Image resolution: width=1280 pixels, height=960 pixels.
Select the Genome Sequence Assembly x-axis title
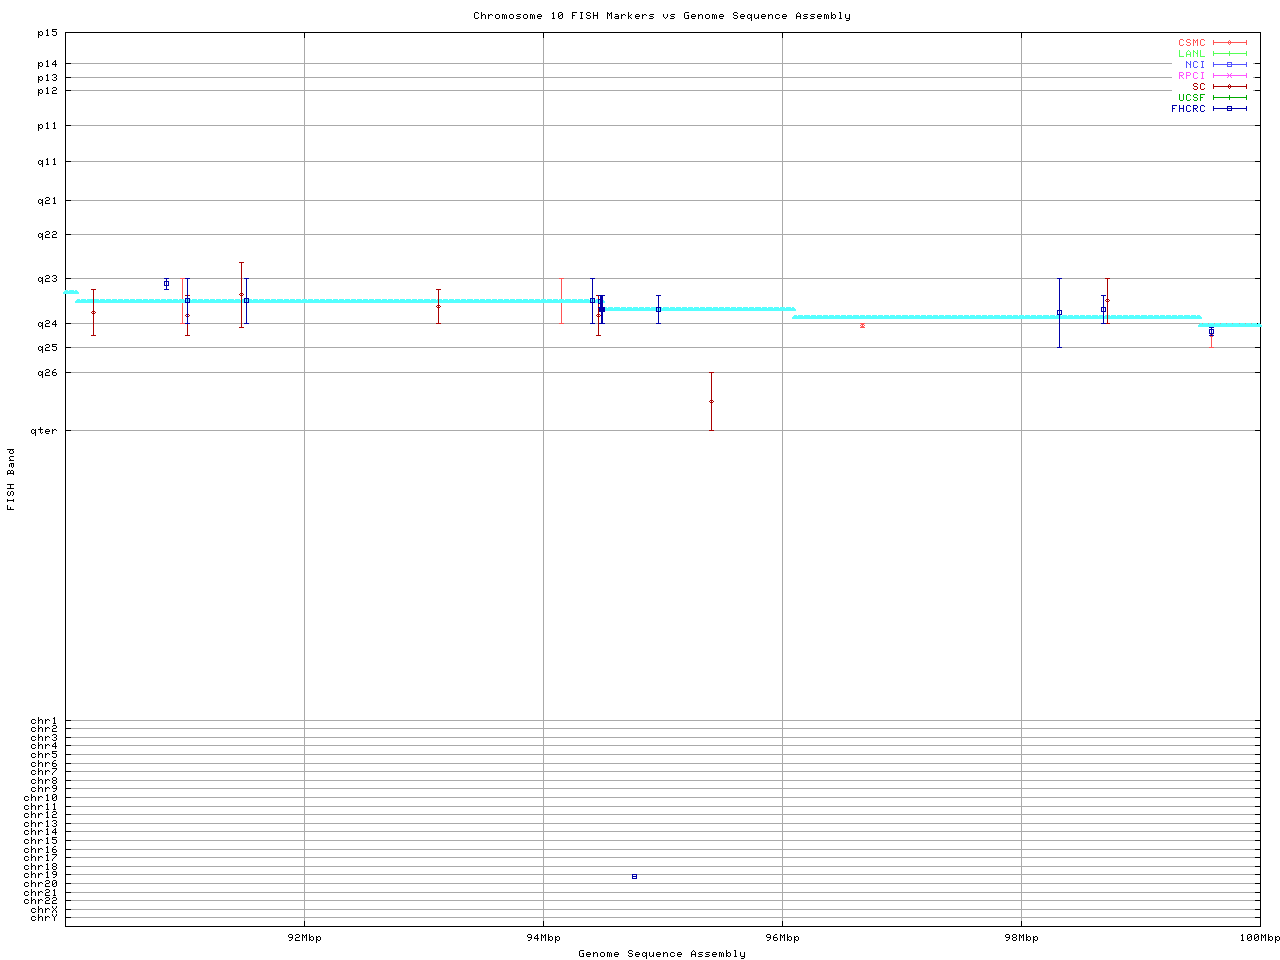tap(661, 953)
